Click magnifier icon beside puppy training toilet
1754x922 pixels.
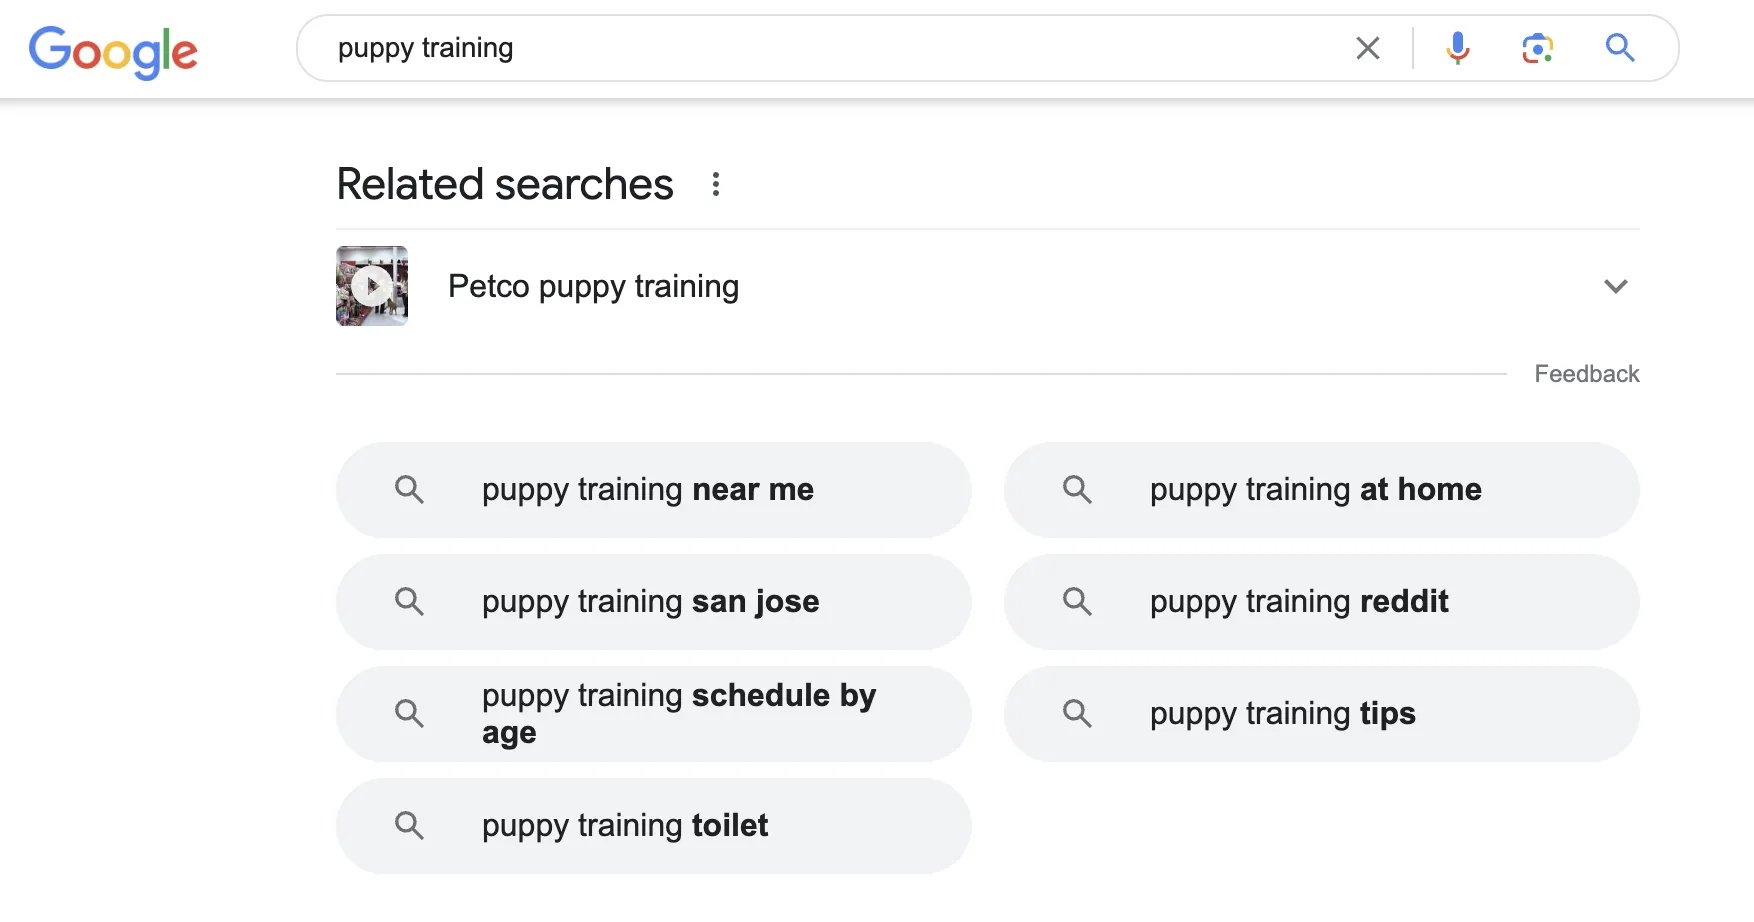(x=409, y=825)
